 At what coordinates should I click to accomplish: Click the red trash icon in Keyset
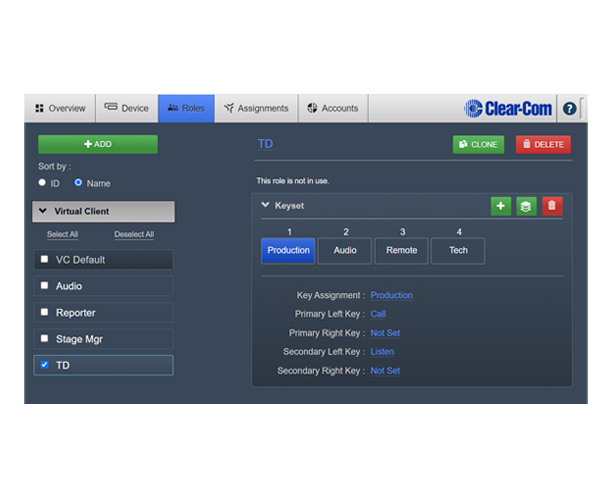(x=553, y=206)
